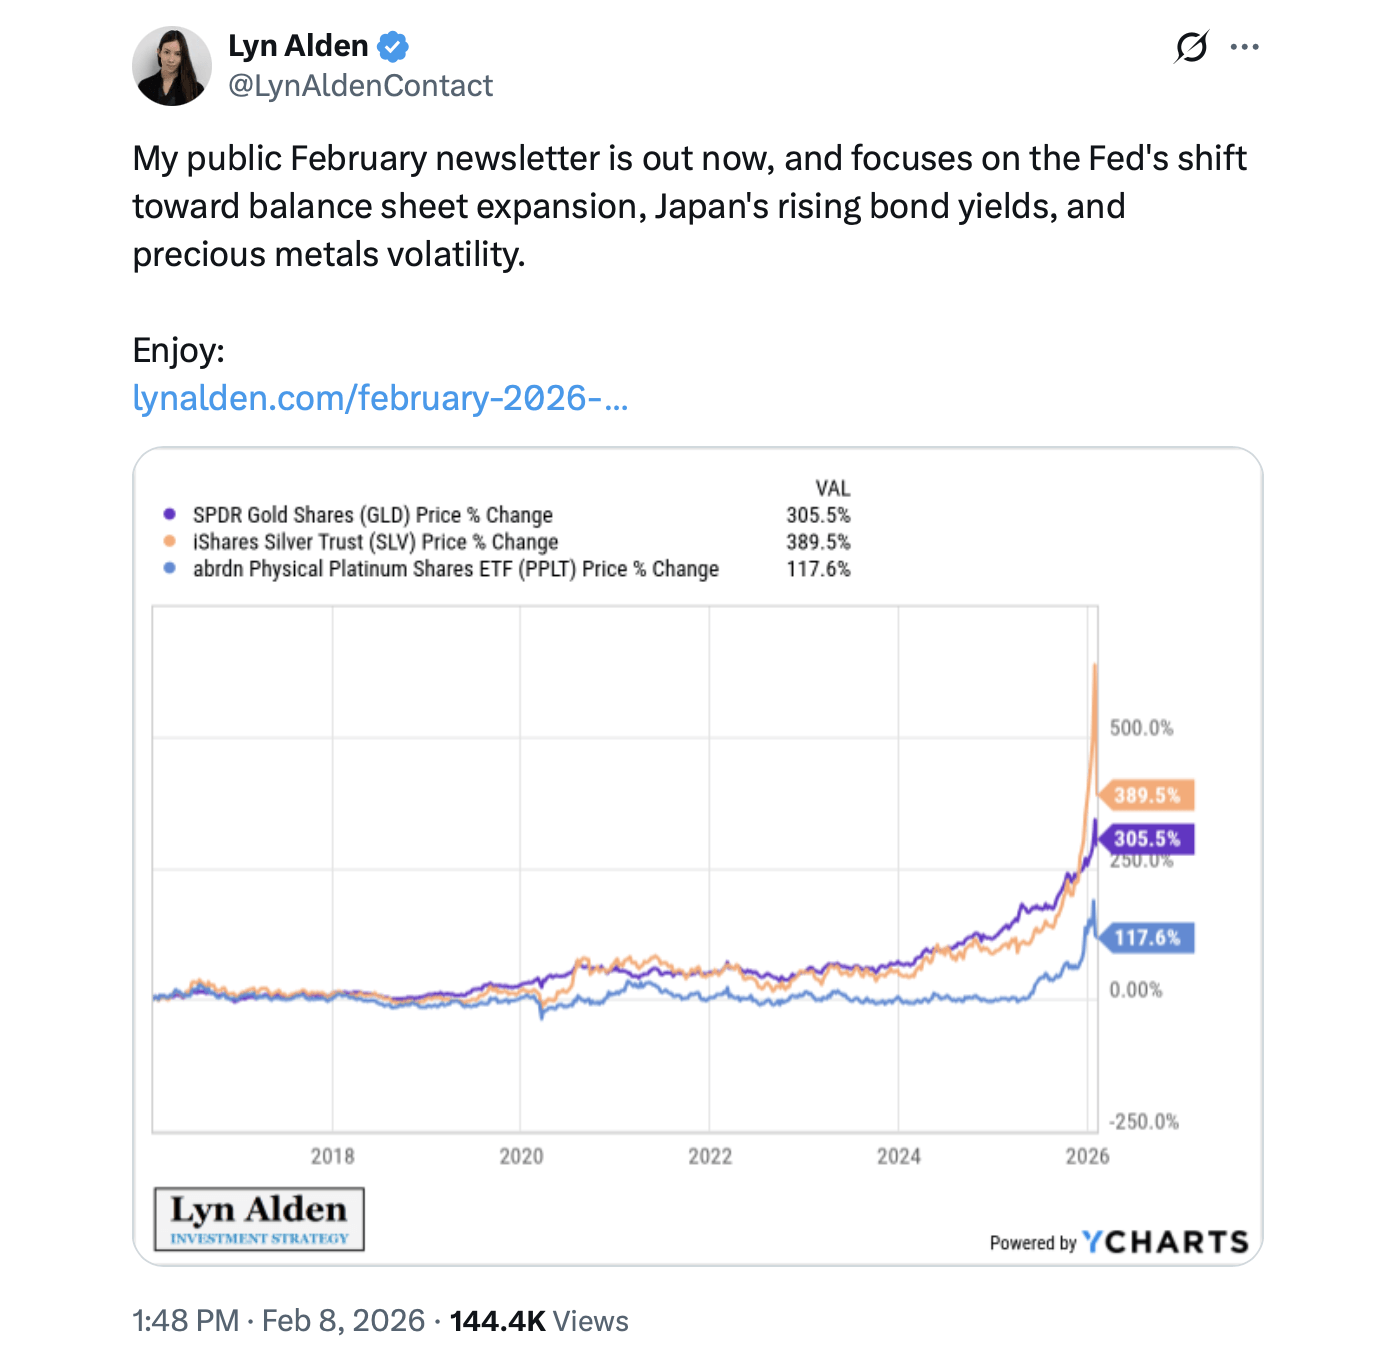Click the purple GLD legend dot
Screen dimensions: 1386x1350
(170, 514)
